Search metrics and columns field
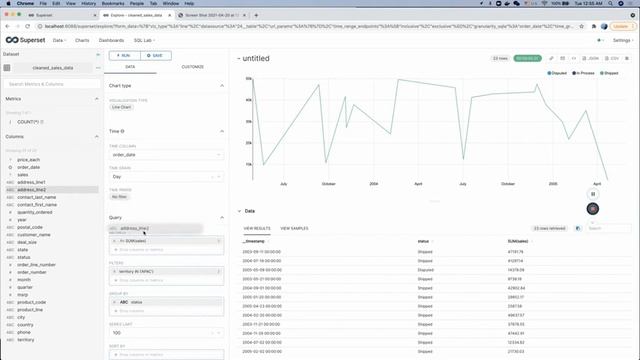Viewport: 640px width, 360px height. click(52, 84)
